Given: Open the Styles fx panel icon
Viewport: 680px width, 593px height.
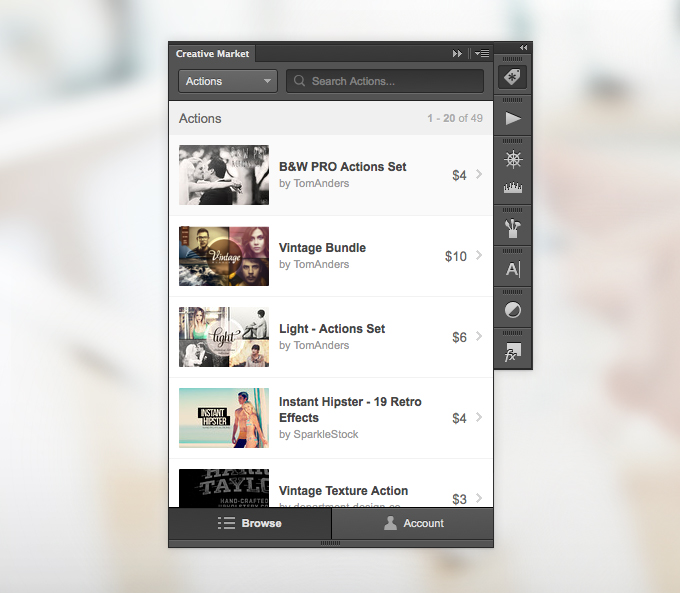Looking at the screenshot, I should click(513, 352).
